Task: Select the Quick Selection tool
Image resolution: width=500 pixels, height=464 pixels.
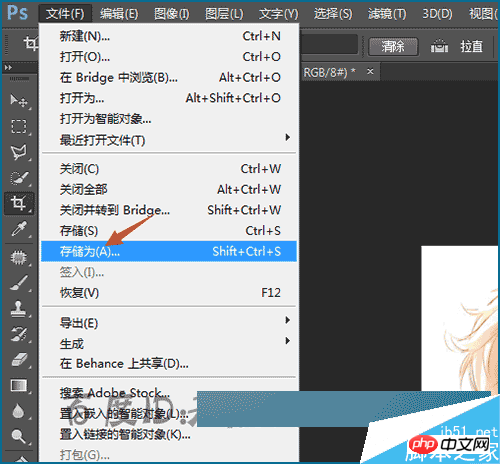Action: (19, 178)
